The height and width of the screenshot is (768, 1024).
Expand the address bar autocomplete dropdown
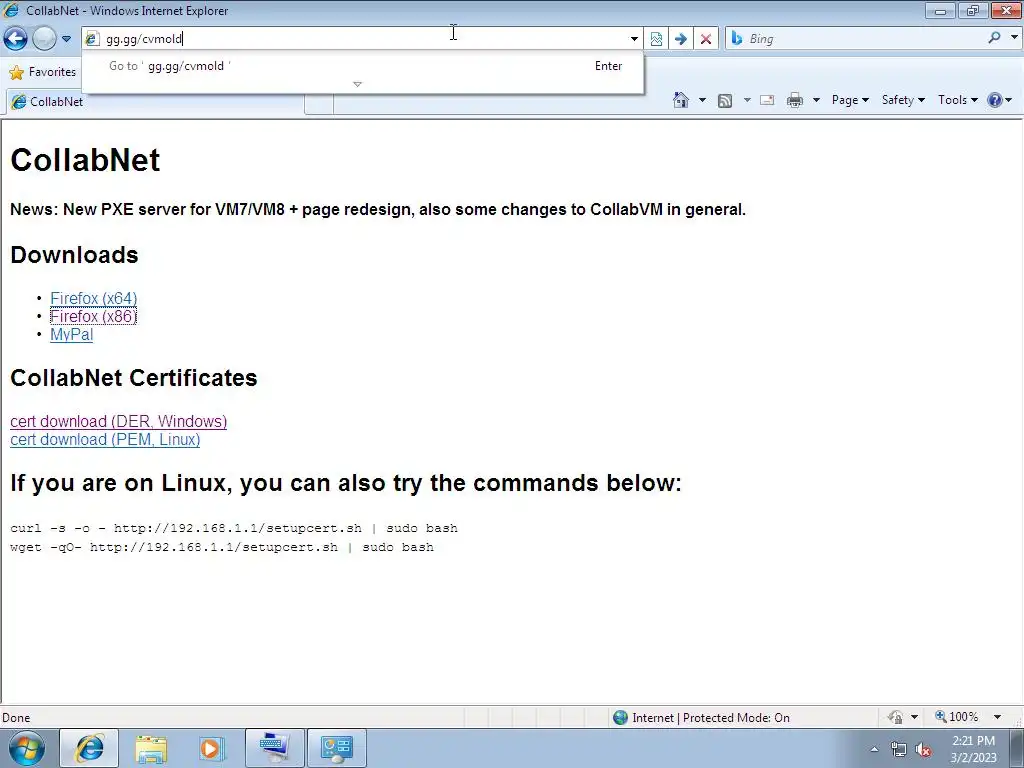pyautogui.click(x=633, y=39)
